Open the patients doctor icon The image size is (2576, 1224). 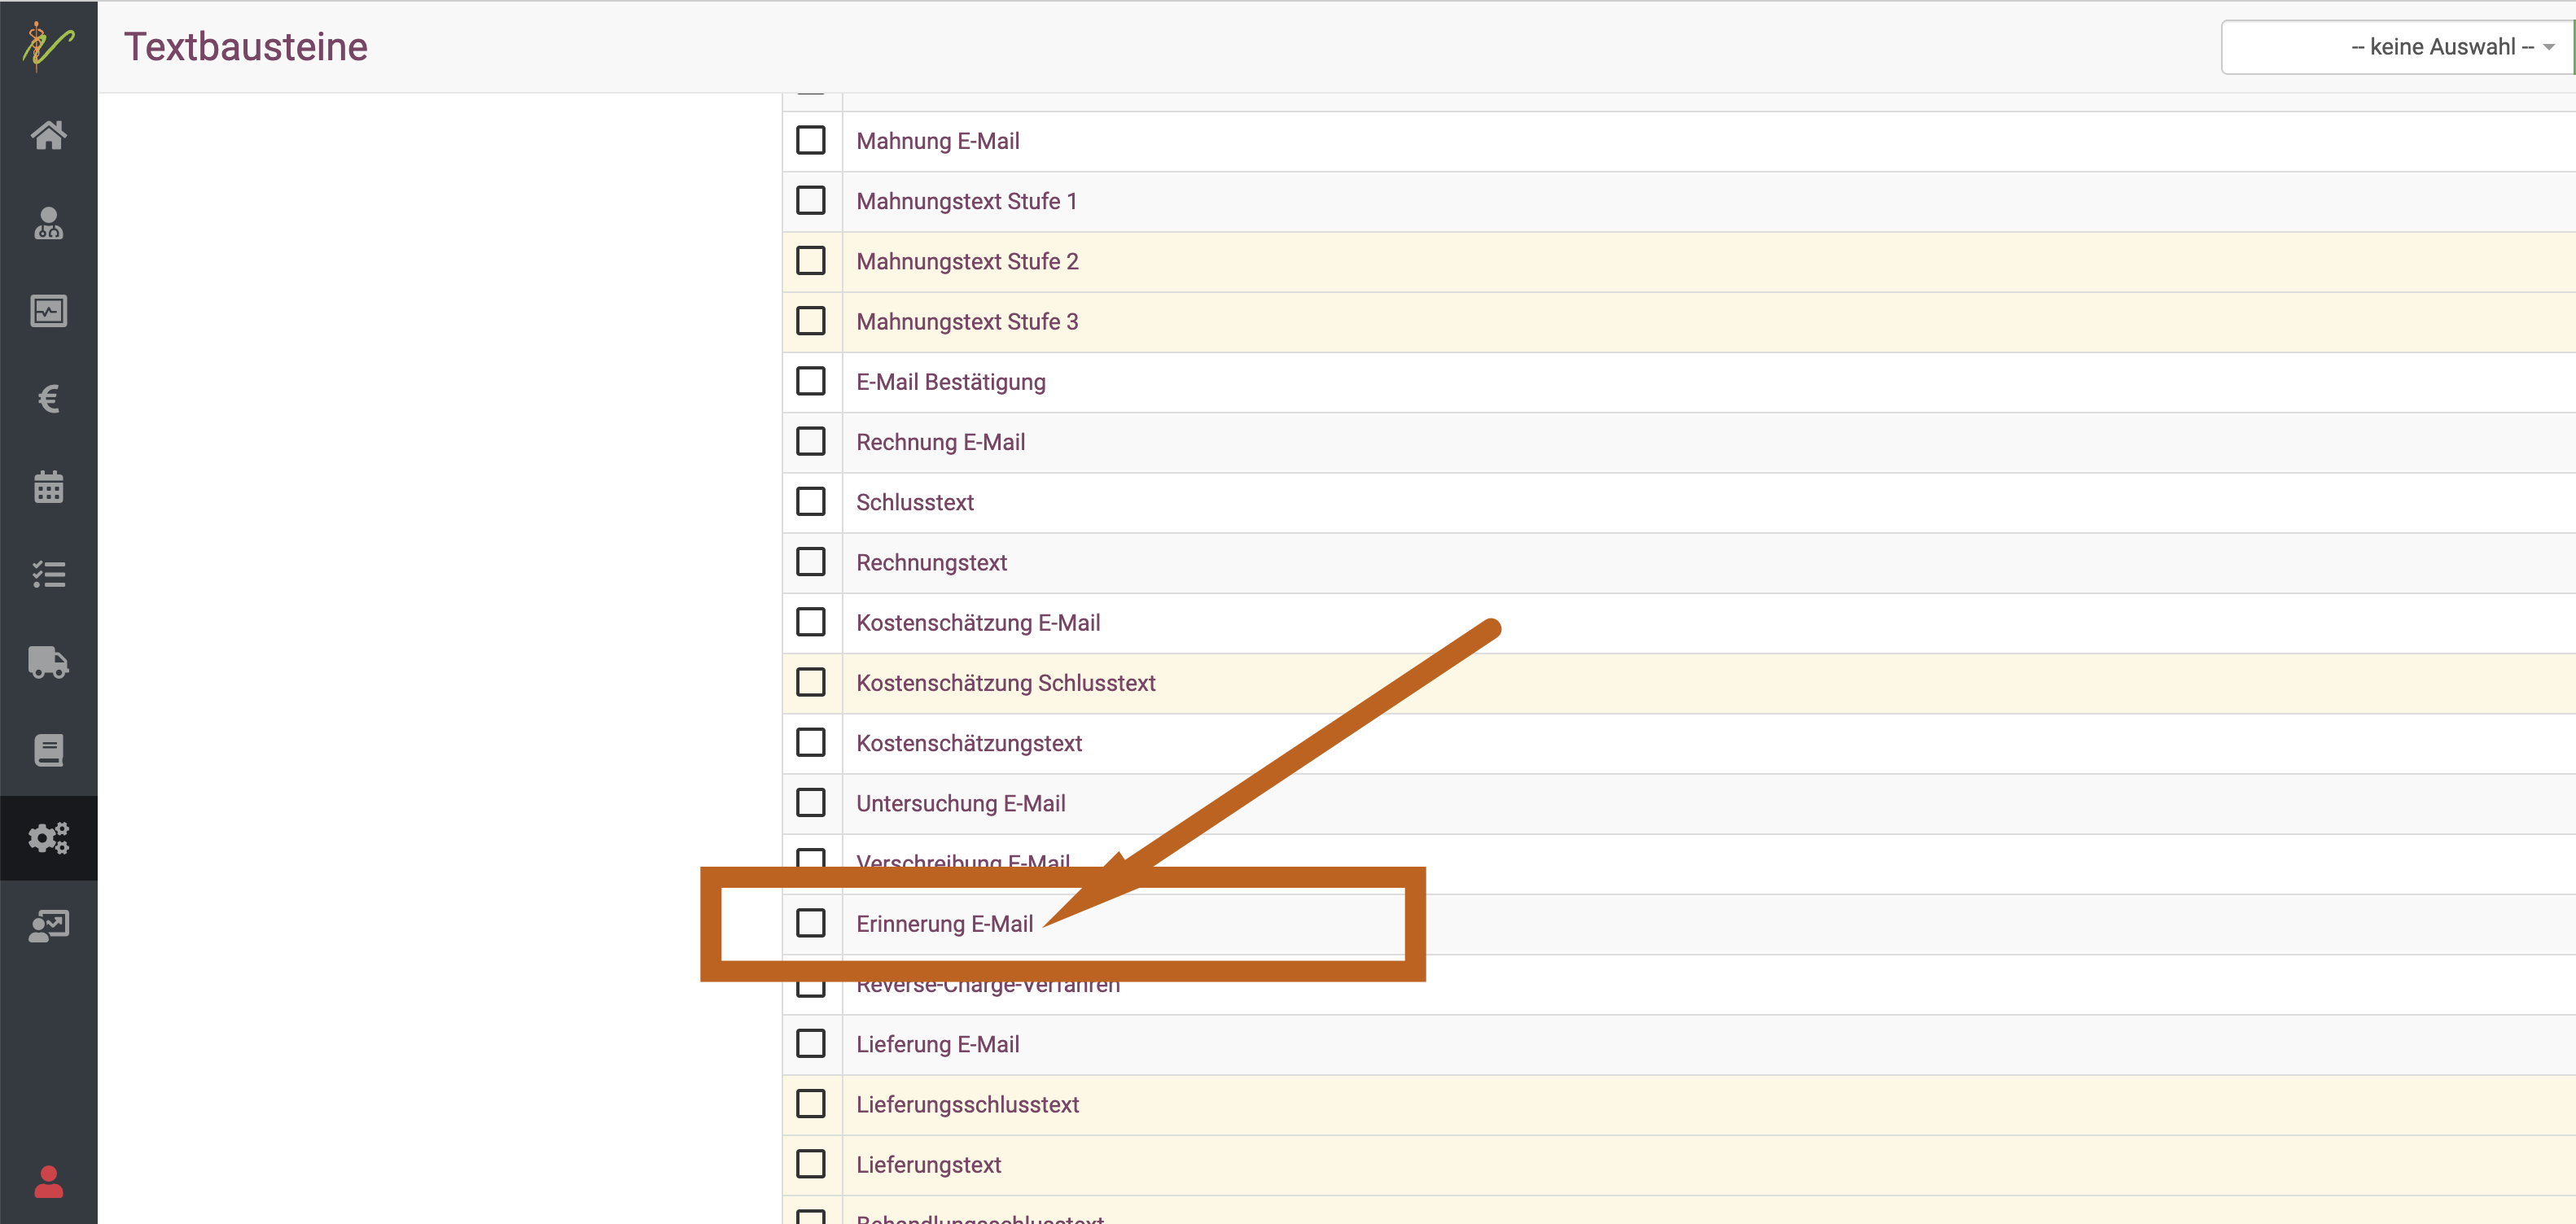[48, 223]
